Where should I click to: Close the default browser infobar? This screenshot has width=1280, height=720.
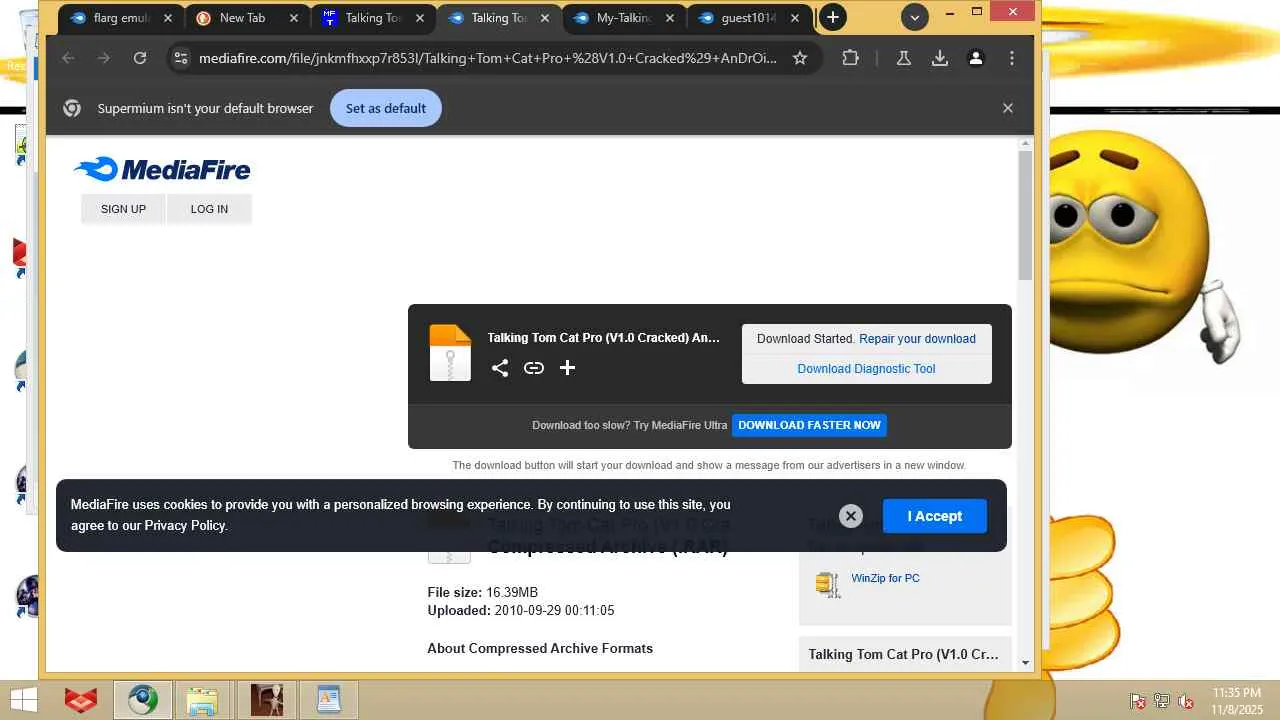pyautogui.click(x=1008, y=108)
